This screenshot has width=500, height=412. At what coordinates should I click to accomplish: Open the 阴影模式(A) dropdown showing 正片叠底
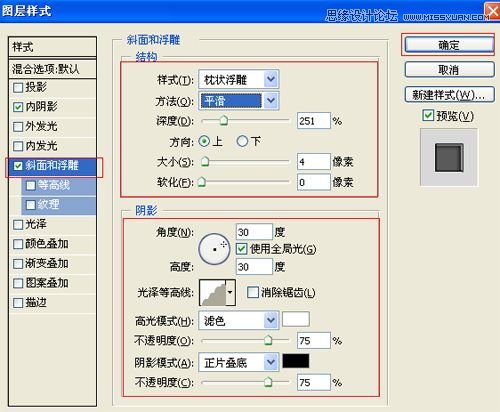point(239,362)
